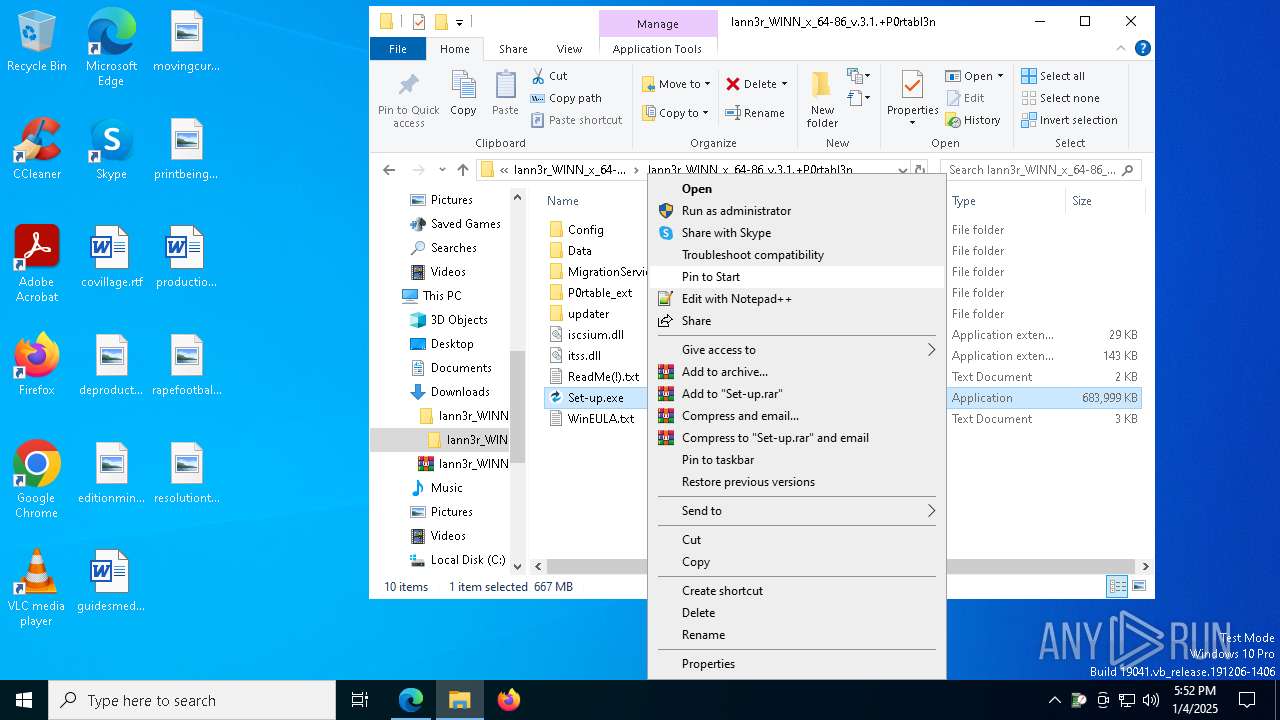Click the Copy ribbon button
This screenshot has height=720, width=1280.
tap(463, 94)
